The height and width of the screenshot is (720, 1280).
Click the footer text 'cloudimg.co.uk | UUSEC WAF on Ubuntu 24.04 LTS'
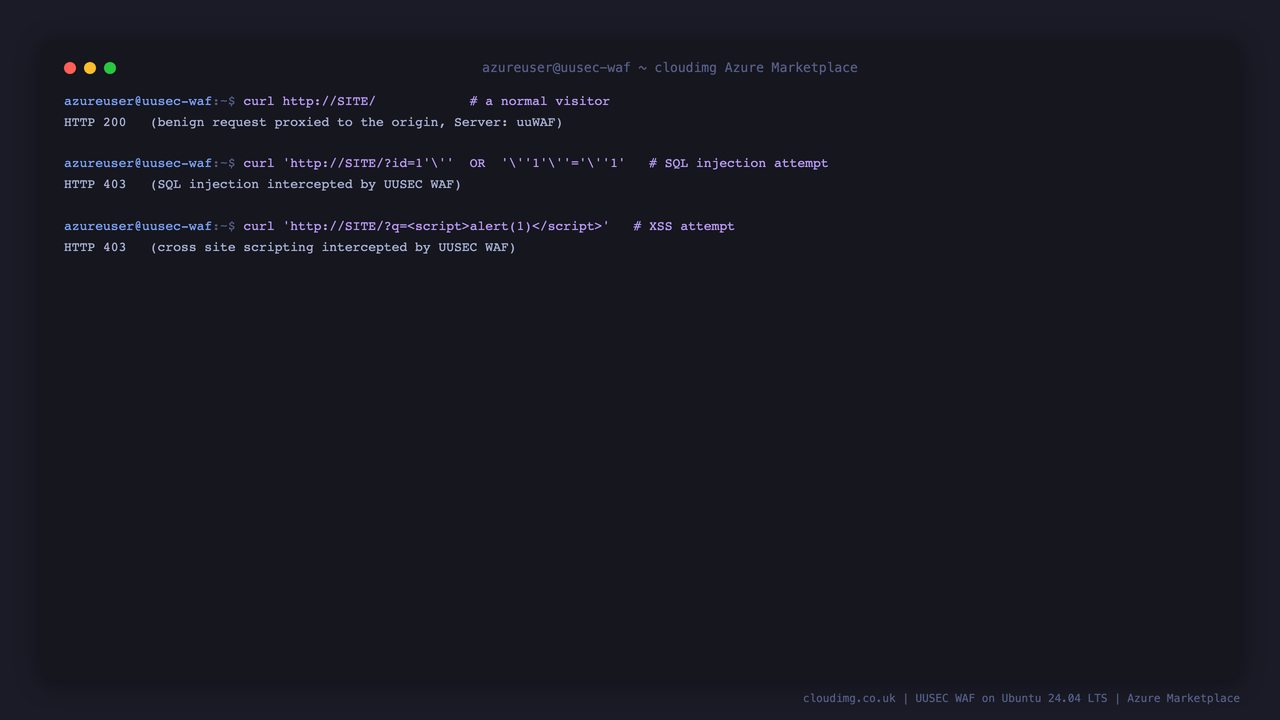point(955,698)
